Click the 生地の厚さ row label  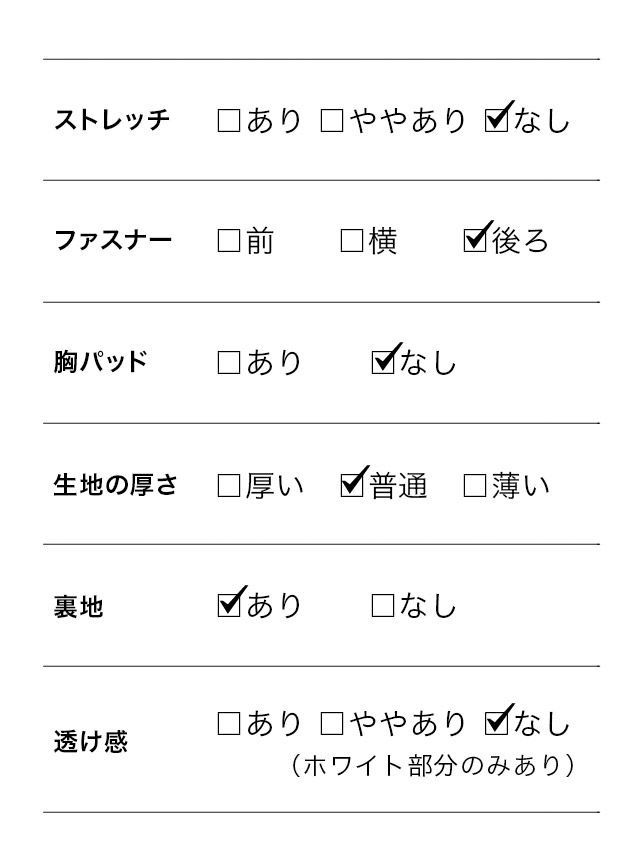point(115,486)
